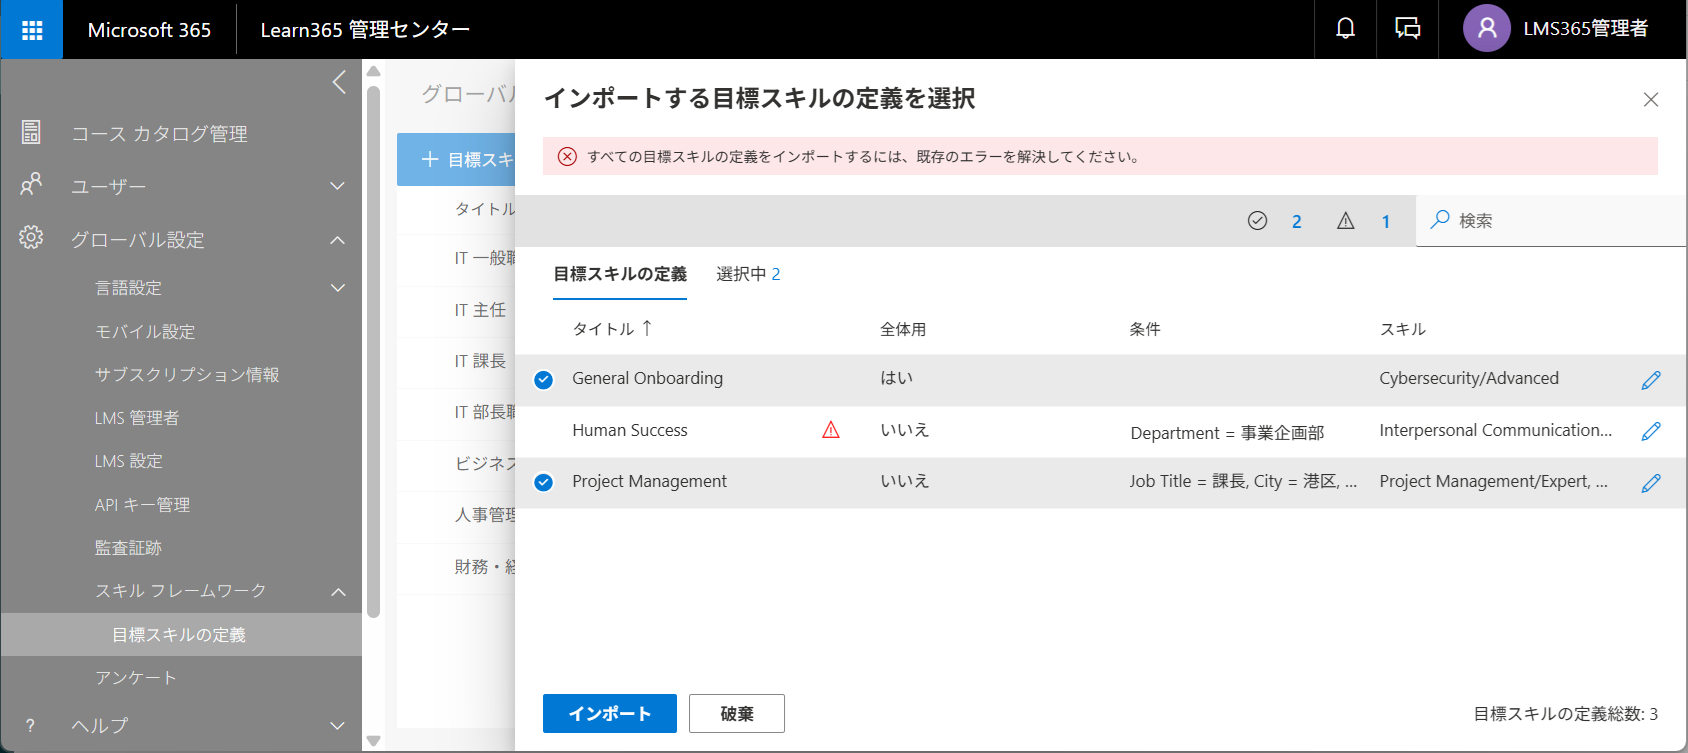
Task: Collapse the スキル フレームワーク chevron
Action: (x=338, y=592)
